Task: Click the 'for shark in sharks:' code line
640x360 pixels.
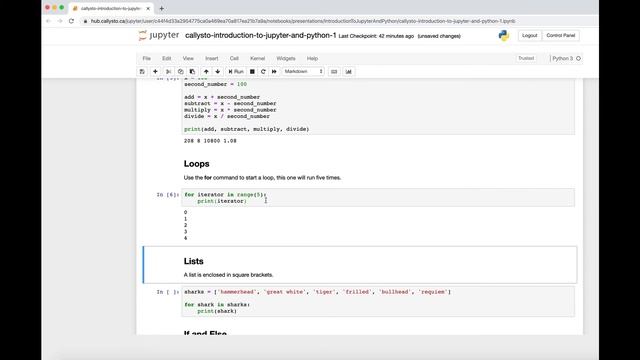Action: pyautogui.click(x=217, y=304)
